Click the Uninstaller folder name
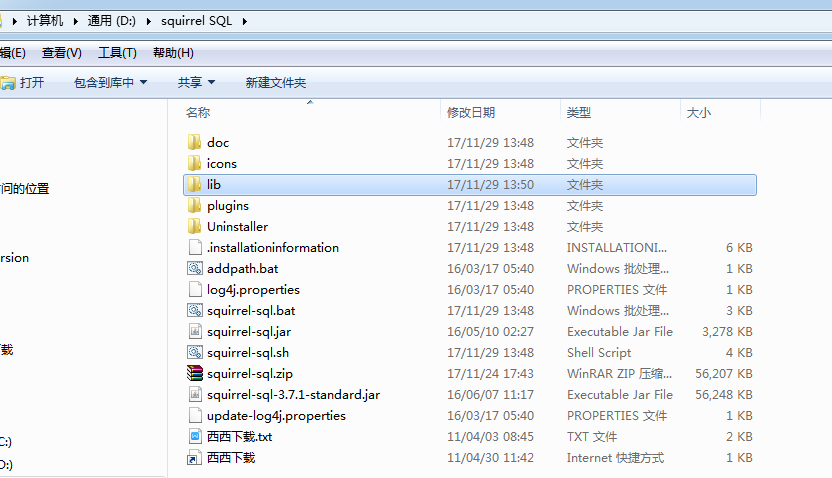This screenshot has height=478, width=832. [237, 227]
